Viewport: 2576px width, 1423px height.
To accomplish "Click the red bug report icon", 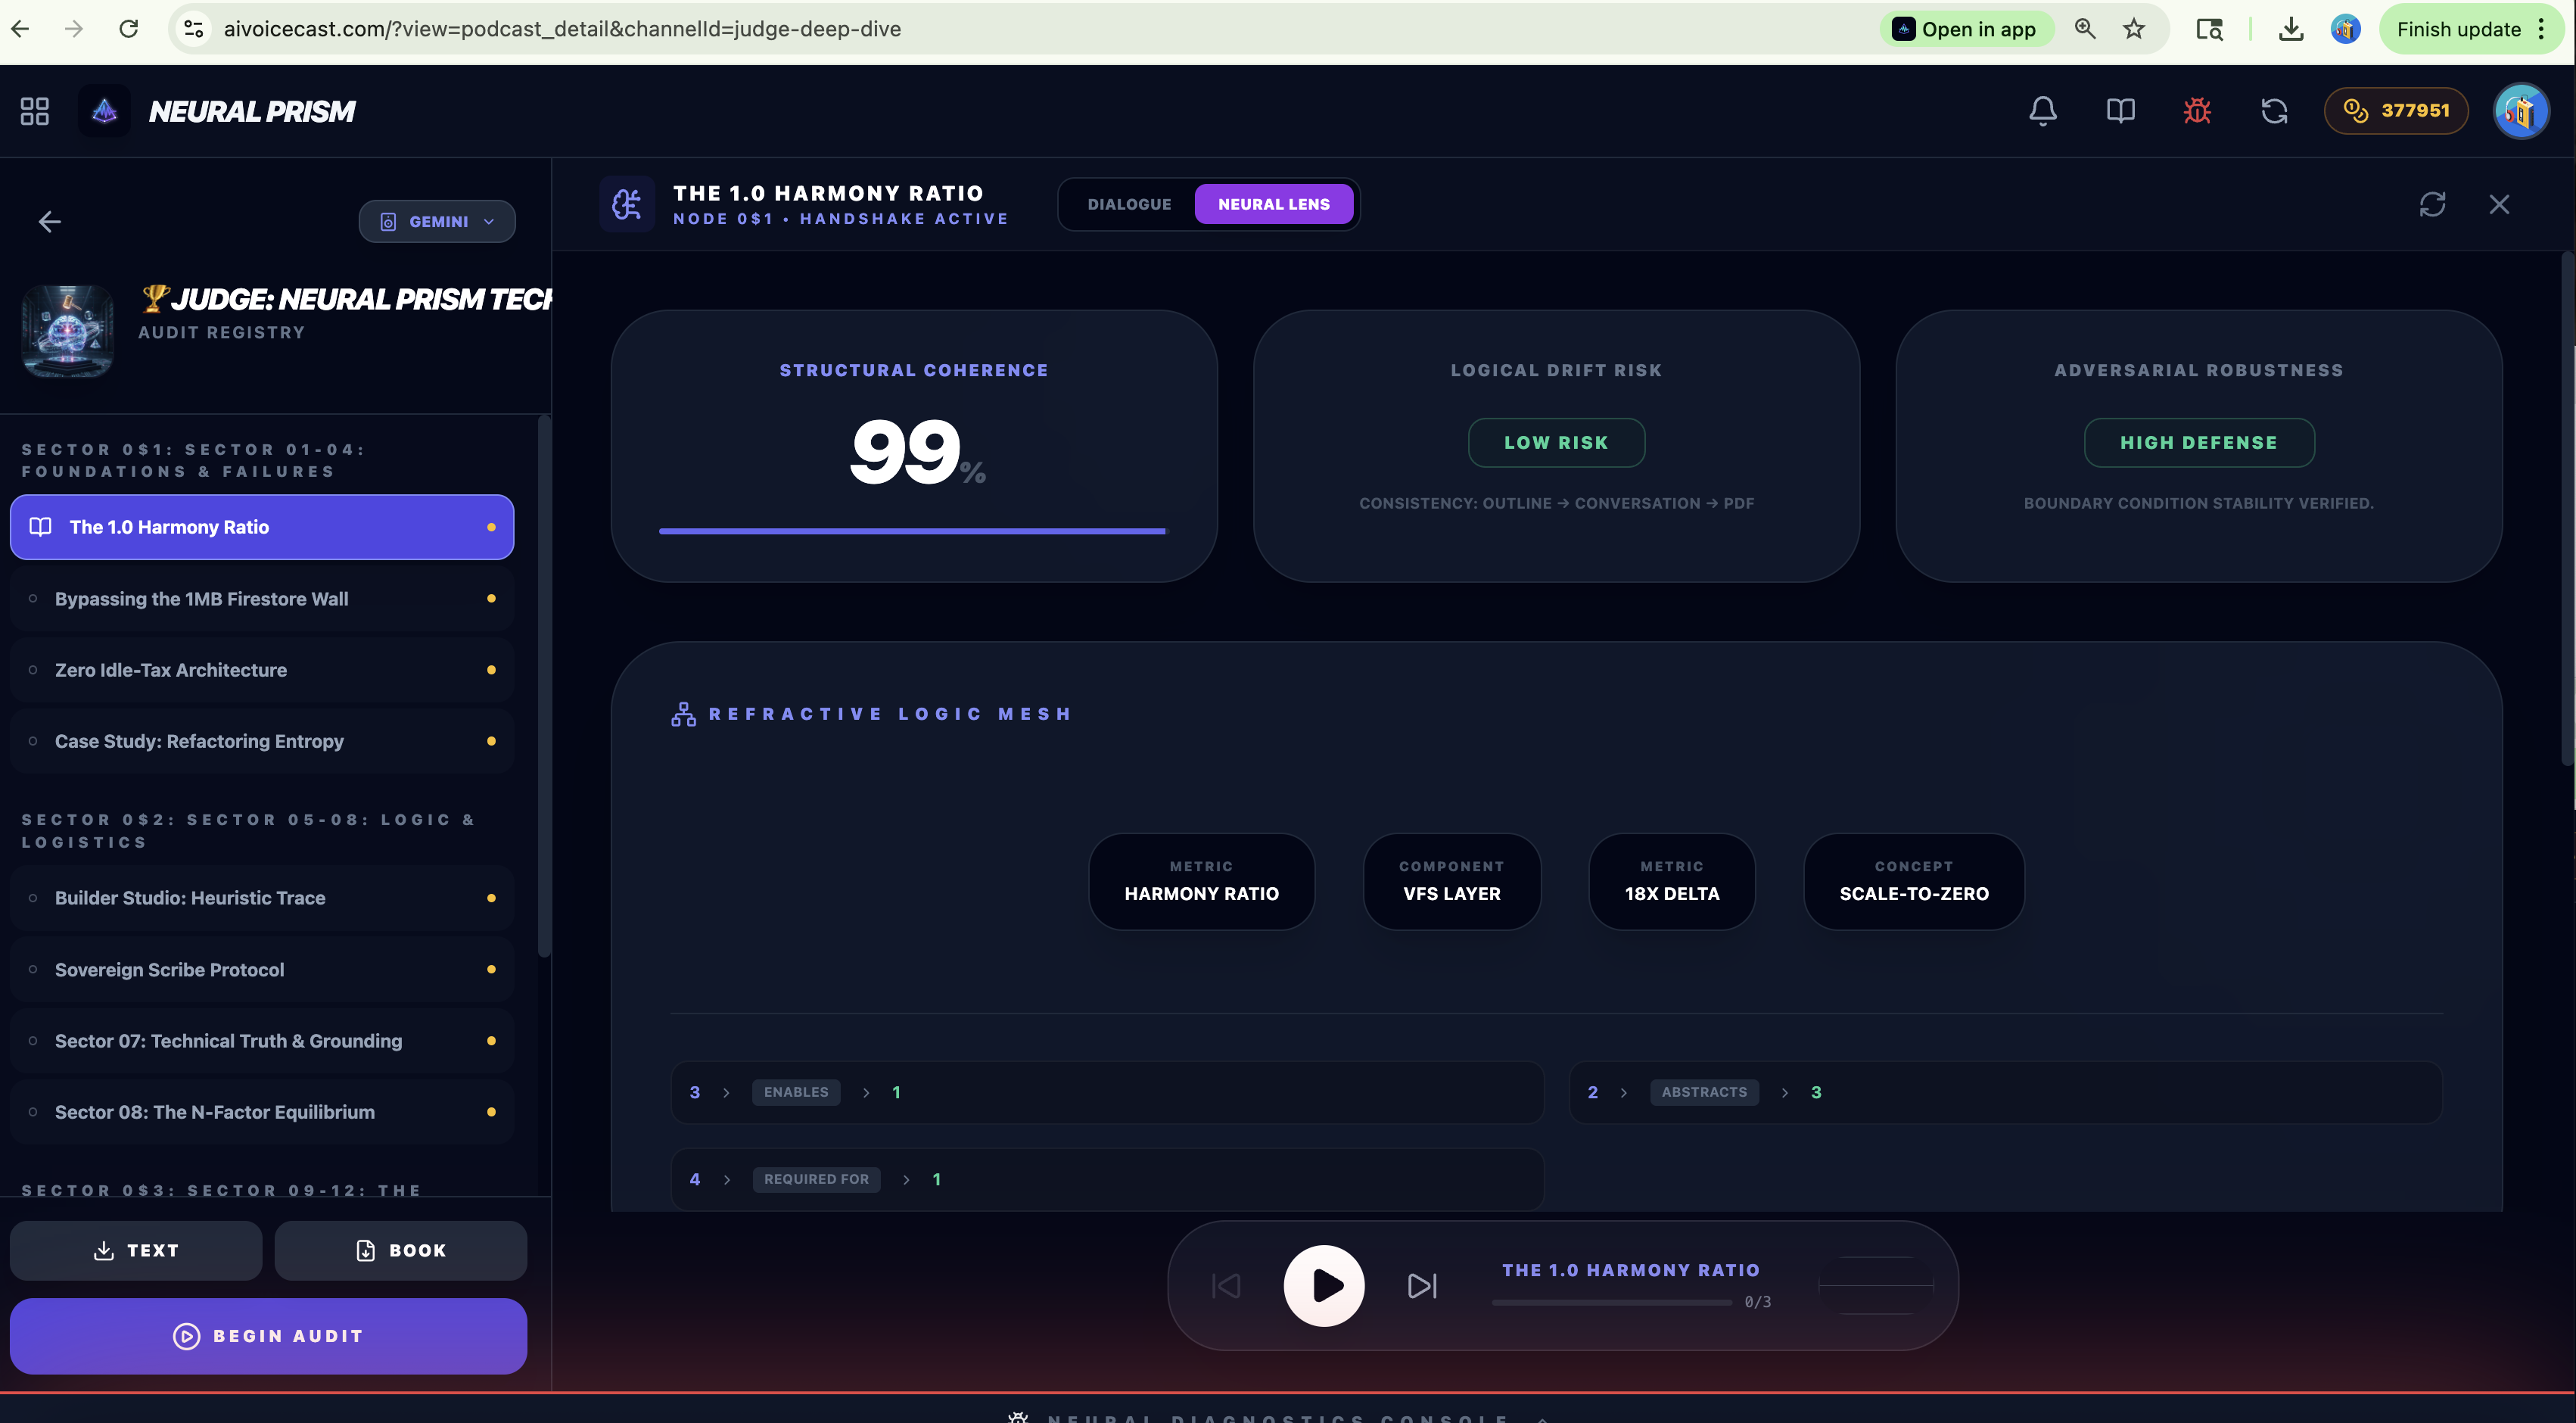I will [x=2197, y=110].
